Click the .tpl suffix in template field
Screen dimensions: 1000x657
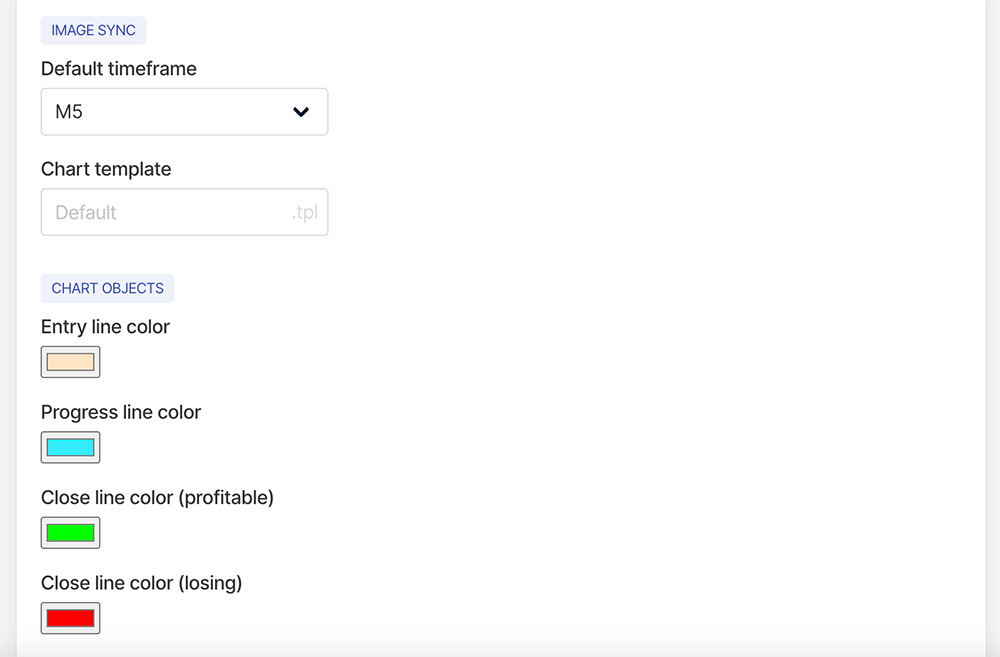click(305, 213)
